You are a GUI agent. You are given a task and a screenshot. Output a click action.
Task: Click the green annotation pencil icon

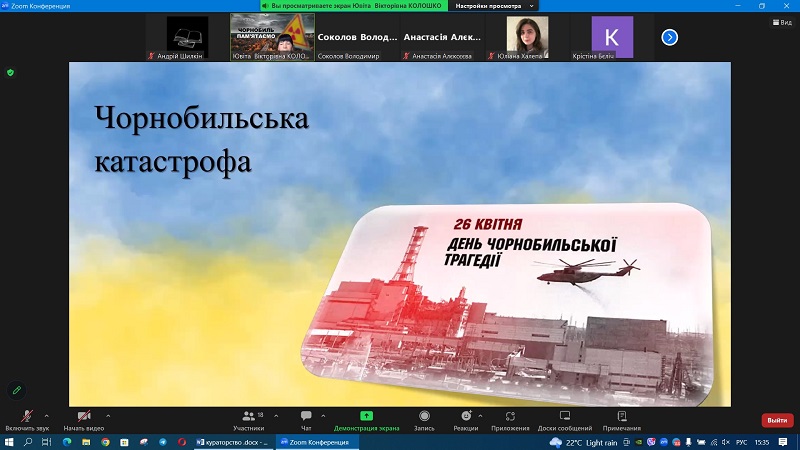click(x=16, y=390)
